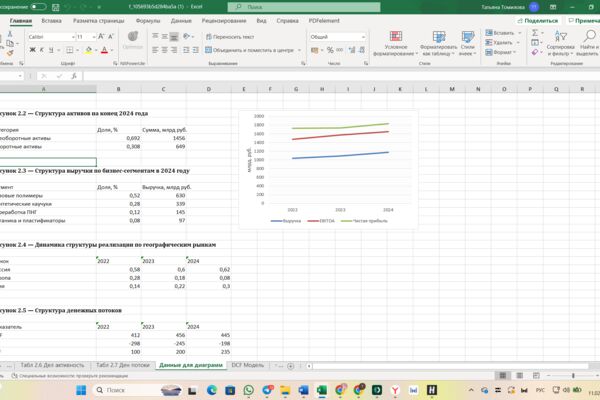Click Найти и выделить magnifier

pyautogui.click(x=588, y=43)
